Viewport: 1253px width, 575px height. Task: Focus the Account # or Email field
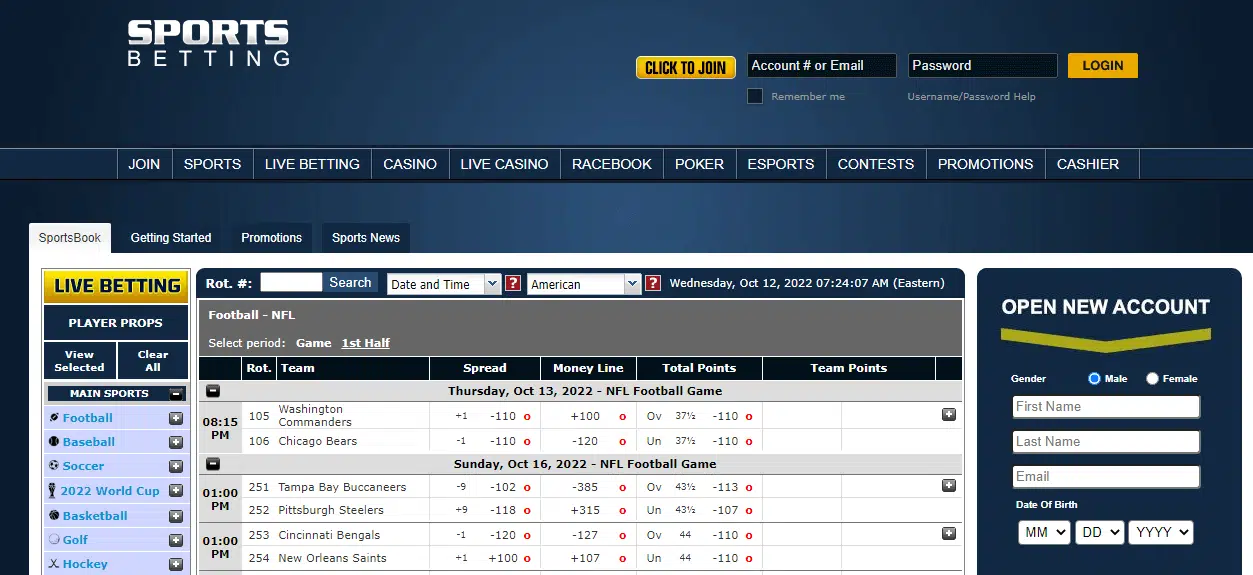point(821,66)
